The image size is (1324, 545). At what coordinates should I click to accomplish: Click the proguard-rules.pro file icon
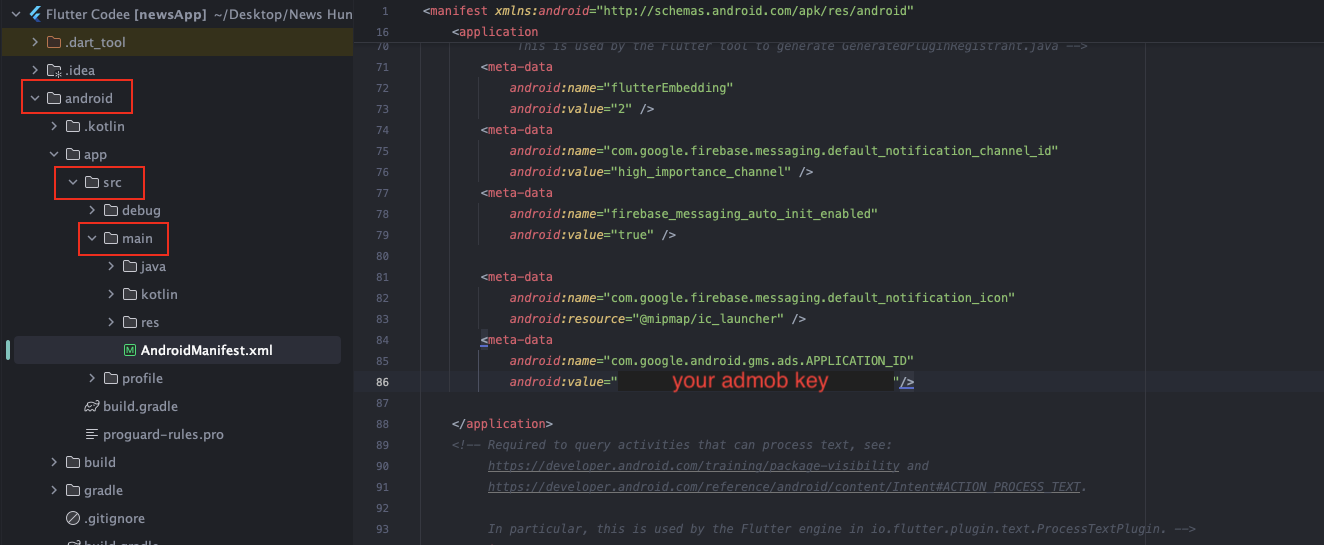92,434
